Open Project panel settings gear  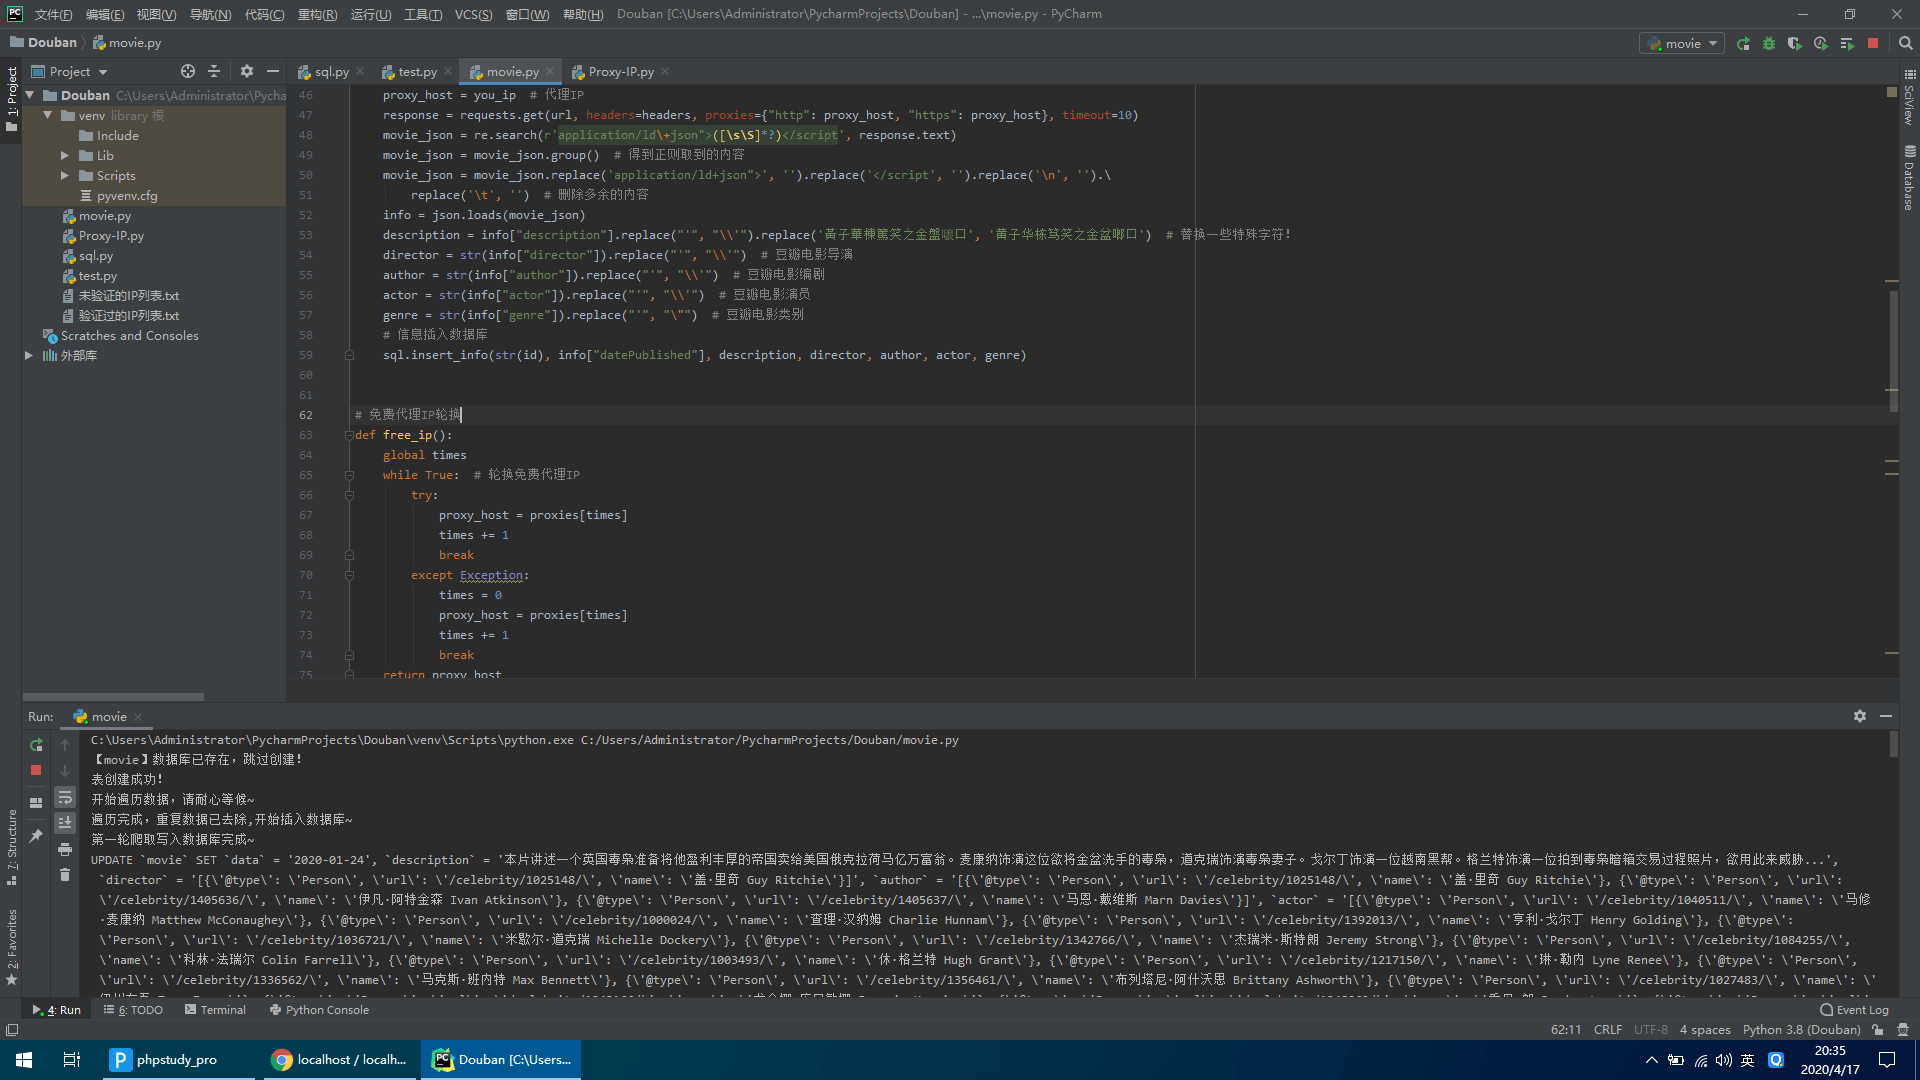click(247, 71)
